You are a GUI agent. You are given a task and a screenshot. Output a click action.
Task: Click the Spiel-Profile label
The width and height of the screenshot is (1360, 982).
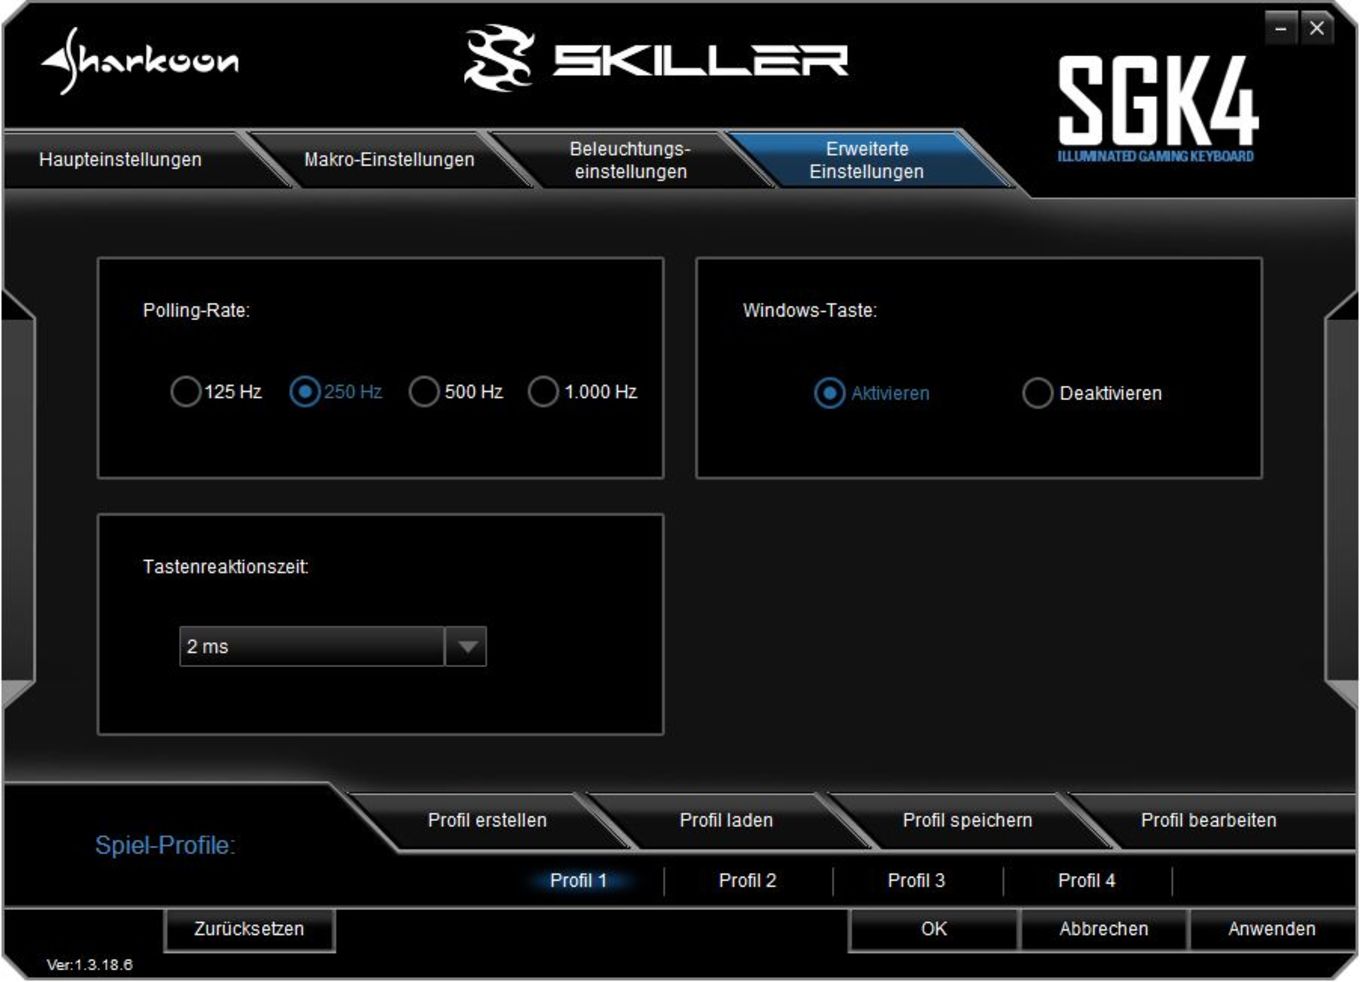pos(165,845)
